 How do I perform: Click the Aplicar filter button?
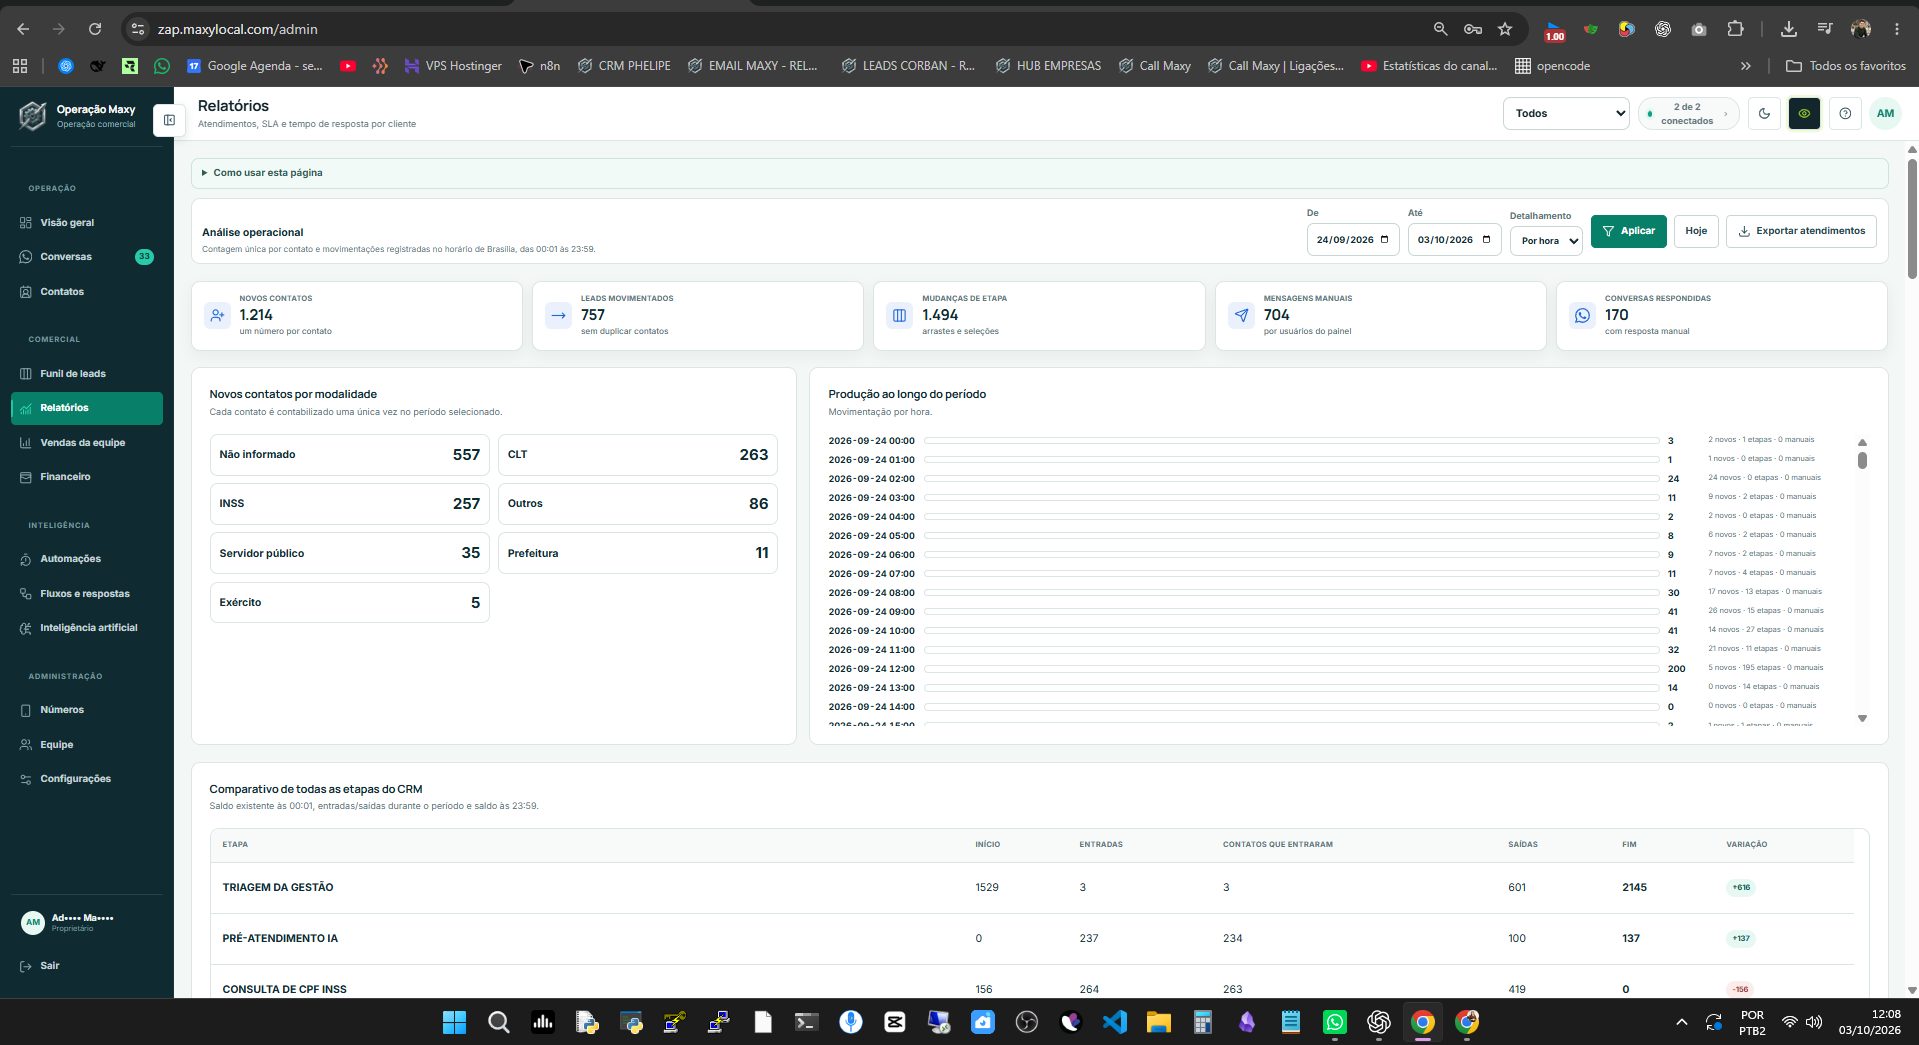point(1628,231)
